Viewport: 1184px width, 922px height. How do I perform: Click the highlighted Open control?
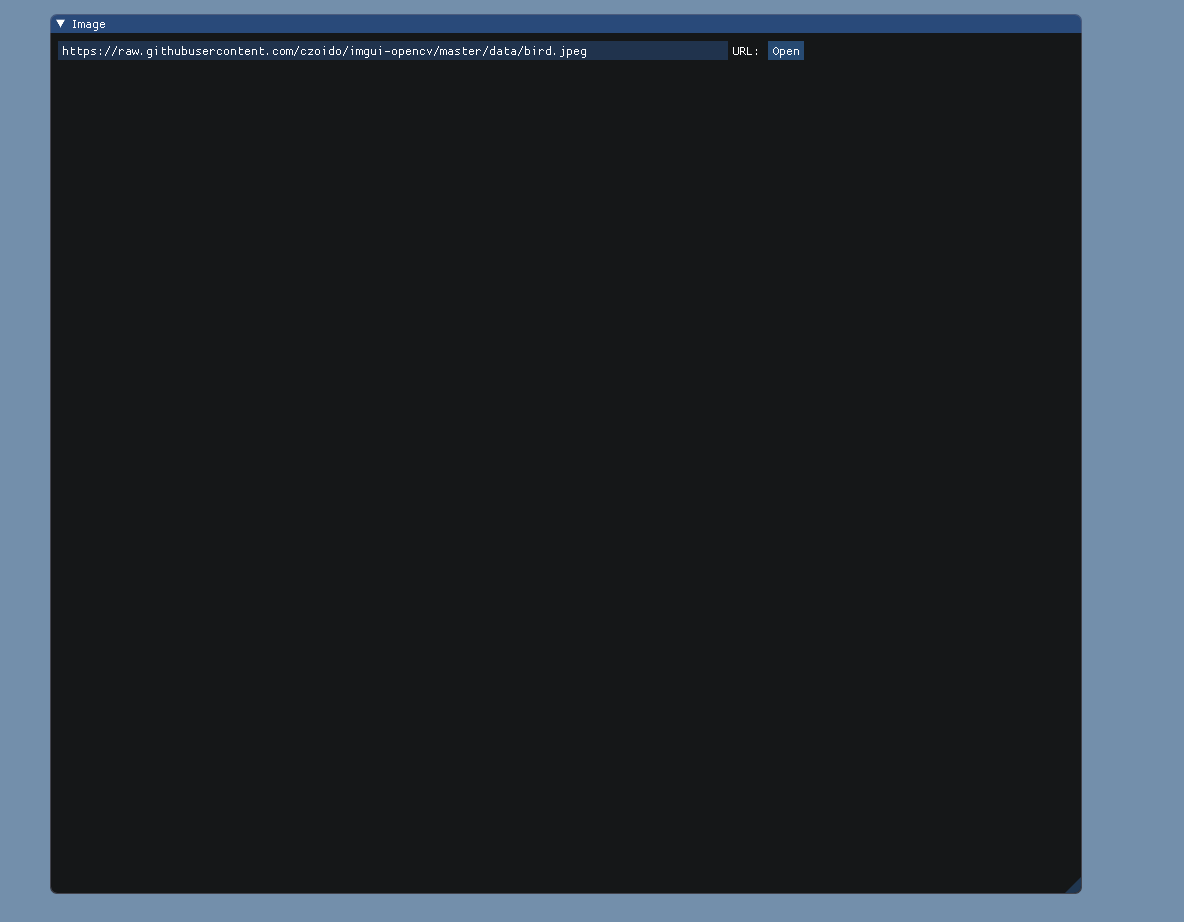[785, 50]
